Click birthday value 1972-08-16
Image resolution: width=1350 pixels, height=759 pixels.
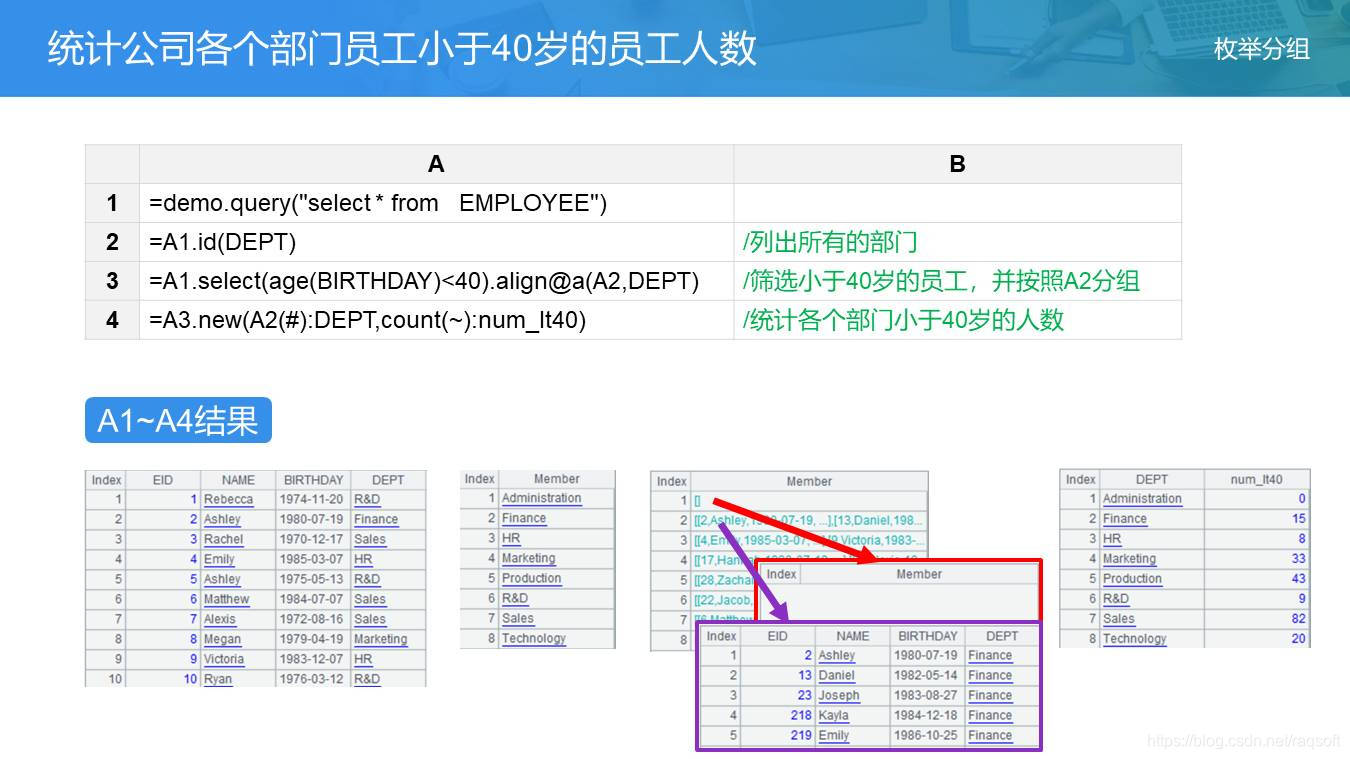tap(313, 619)
